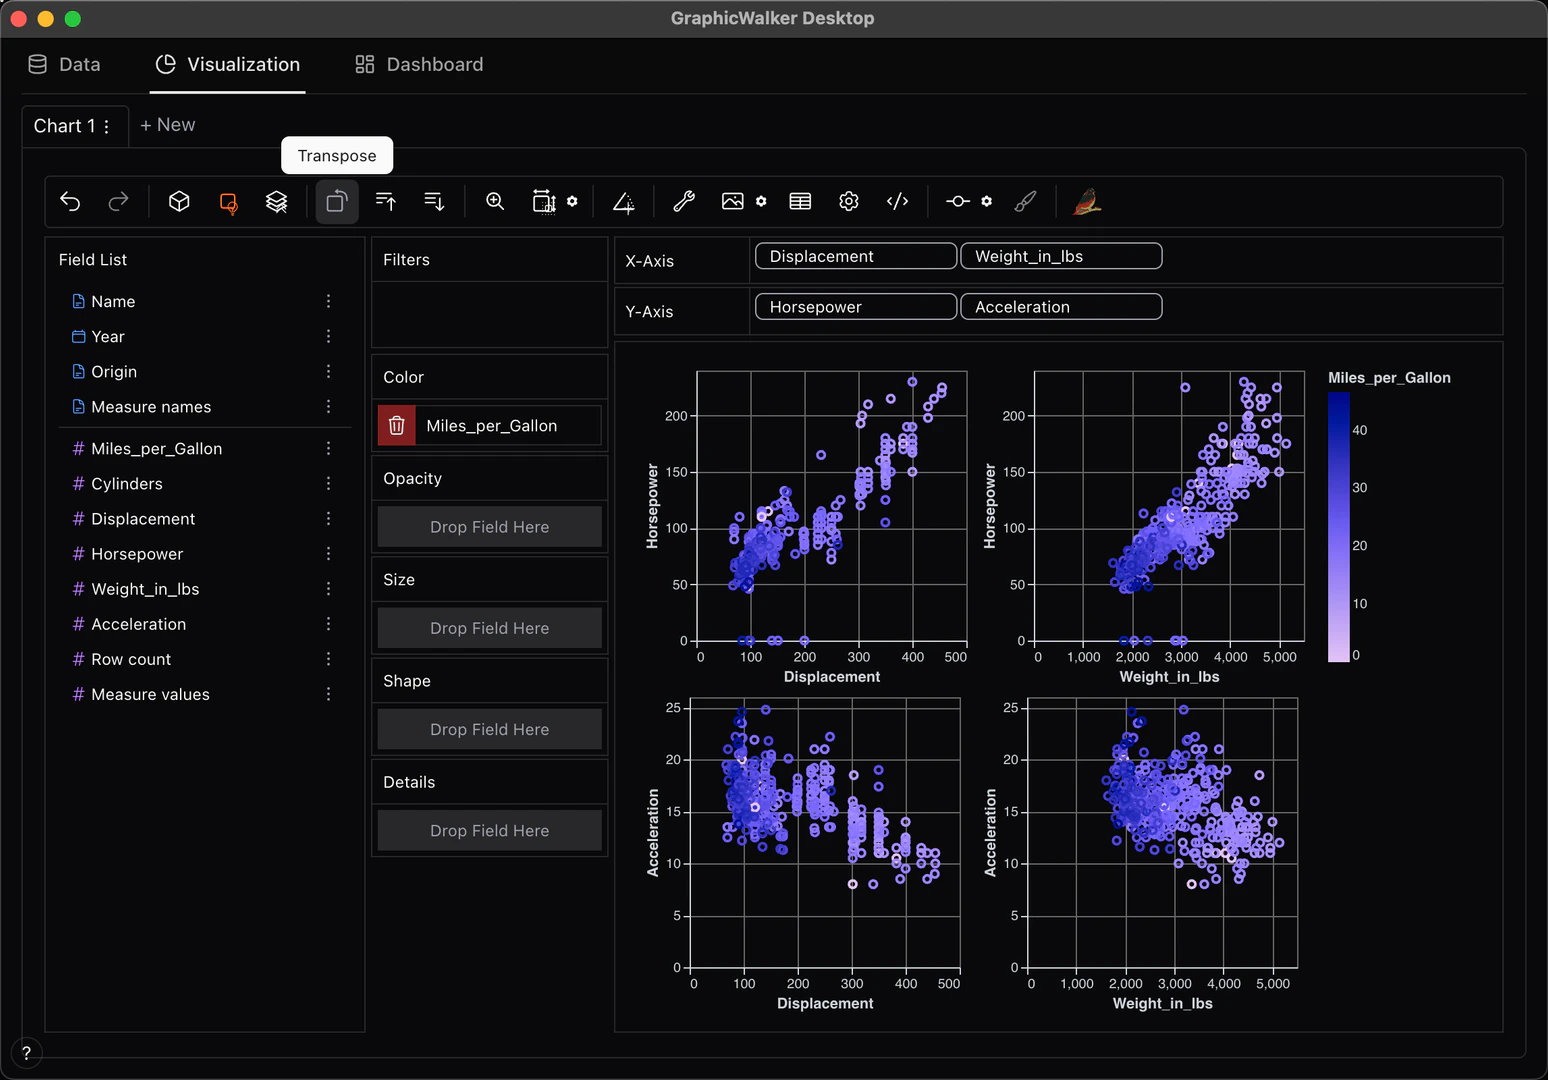Screen dimensions: 1548x1080
Task: Toggle aggregation with the cube icon
Action: (x=179, y=201)
